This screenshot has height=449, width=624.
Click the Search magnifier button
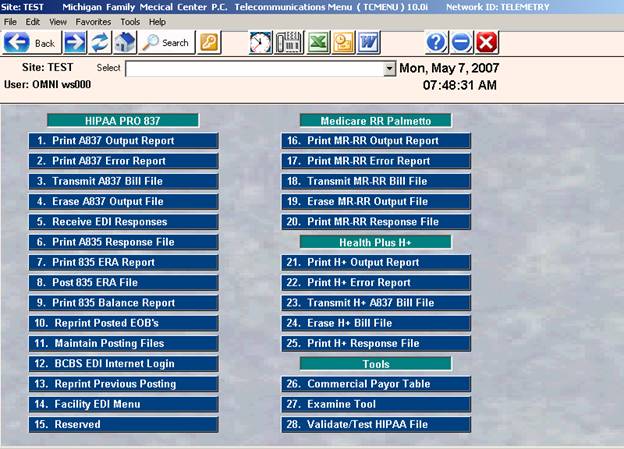[x=166, y=43]
